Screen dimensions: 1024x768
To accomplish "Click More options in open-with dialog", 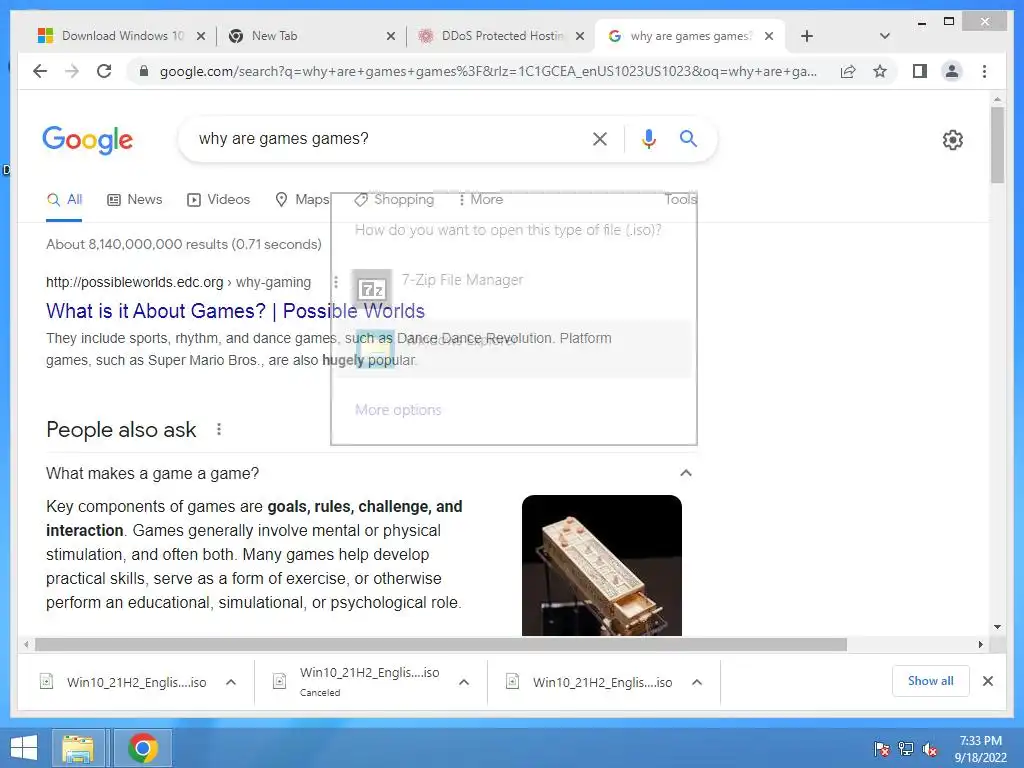I will (x=398, y=409).
